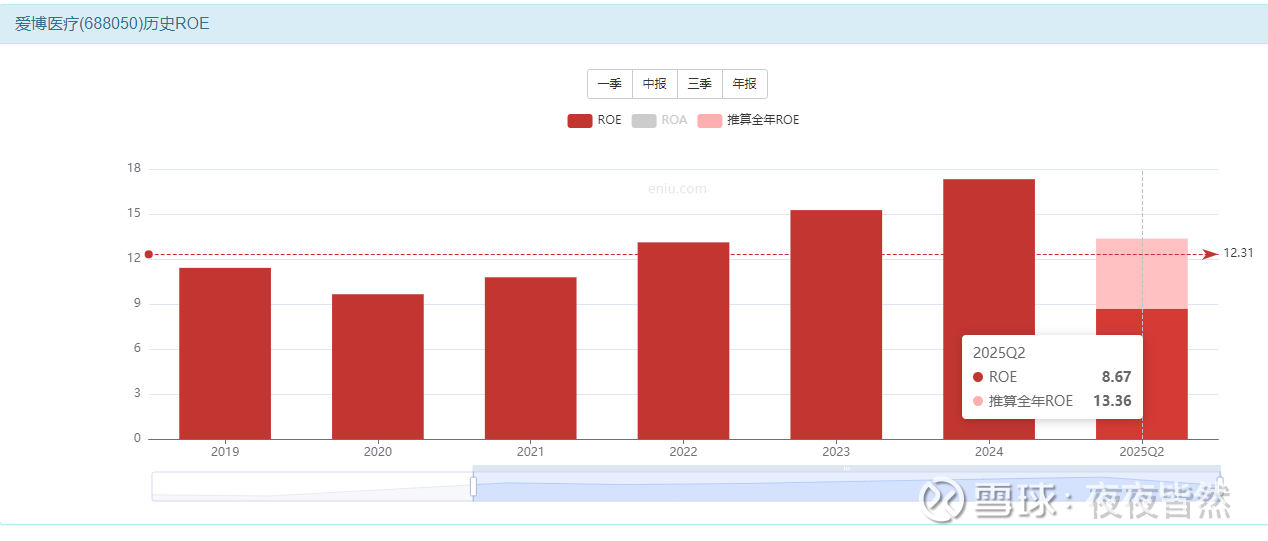Click the 2020 x-axis label
The width and height of the screenshot is (1268, 541).
tap(378, 452)
